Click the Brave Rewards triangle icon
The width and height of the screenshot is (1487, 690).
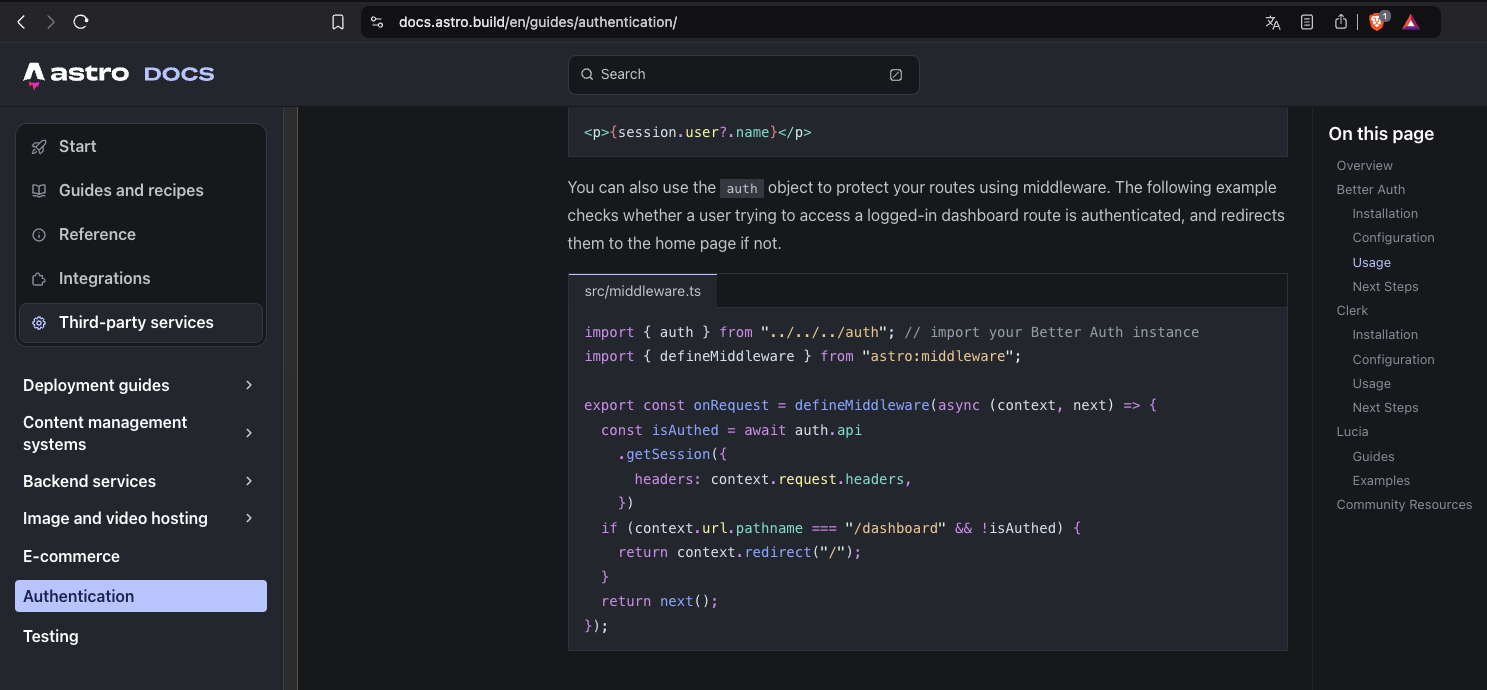click(1411, 22)
